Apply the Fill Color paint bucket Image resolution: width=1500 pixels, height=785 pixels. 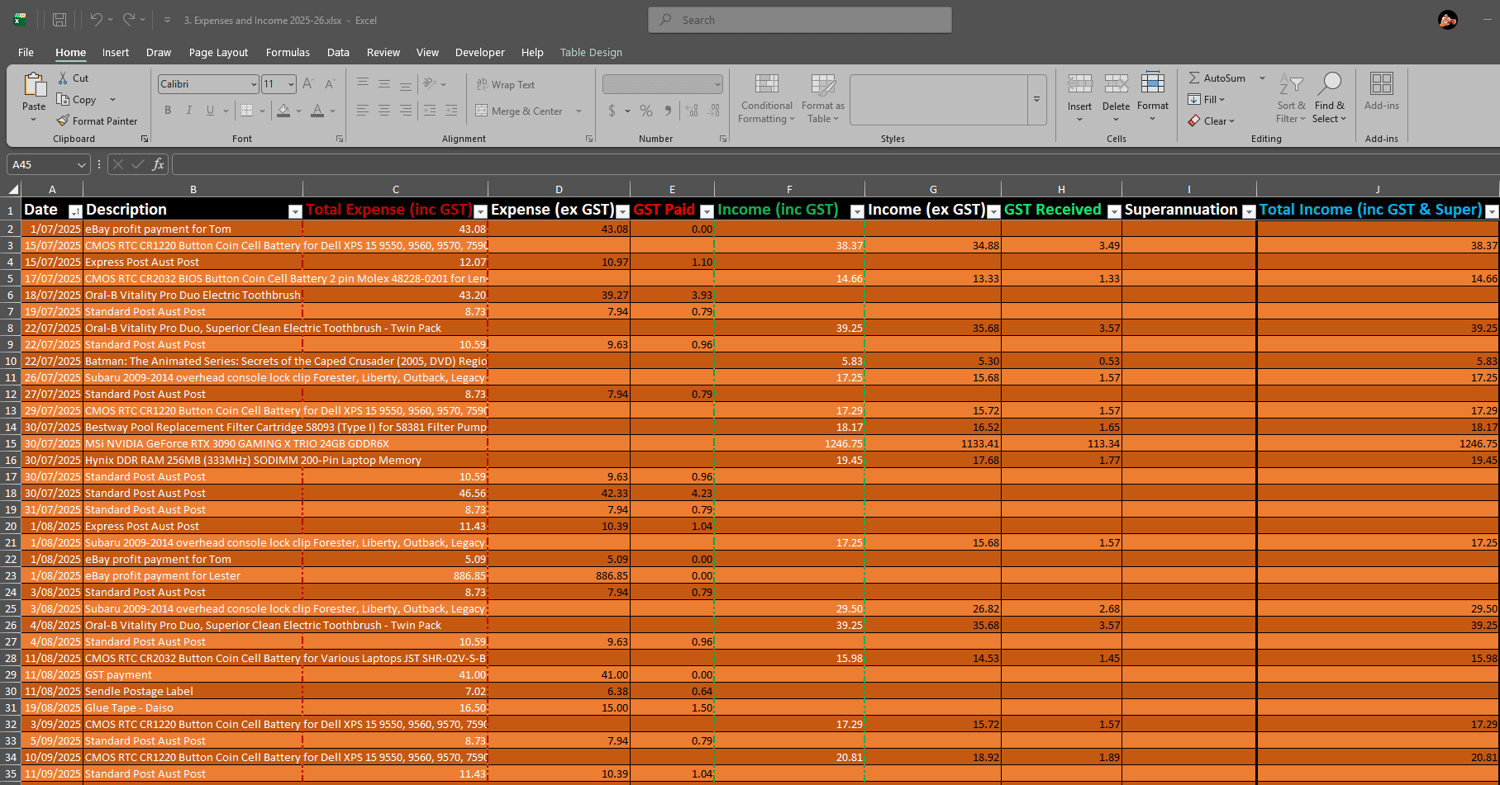283,111
